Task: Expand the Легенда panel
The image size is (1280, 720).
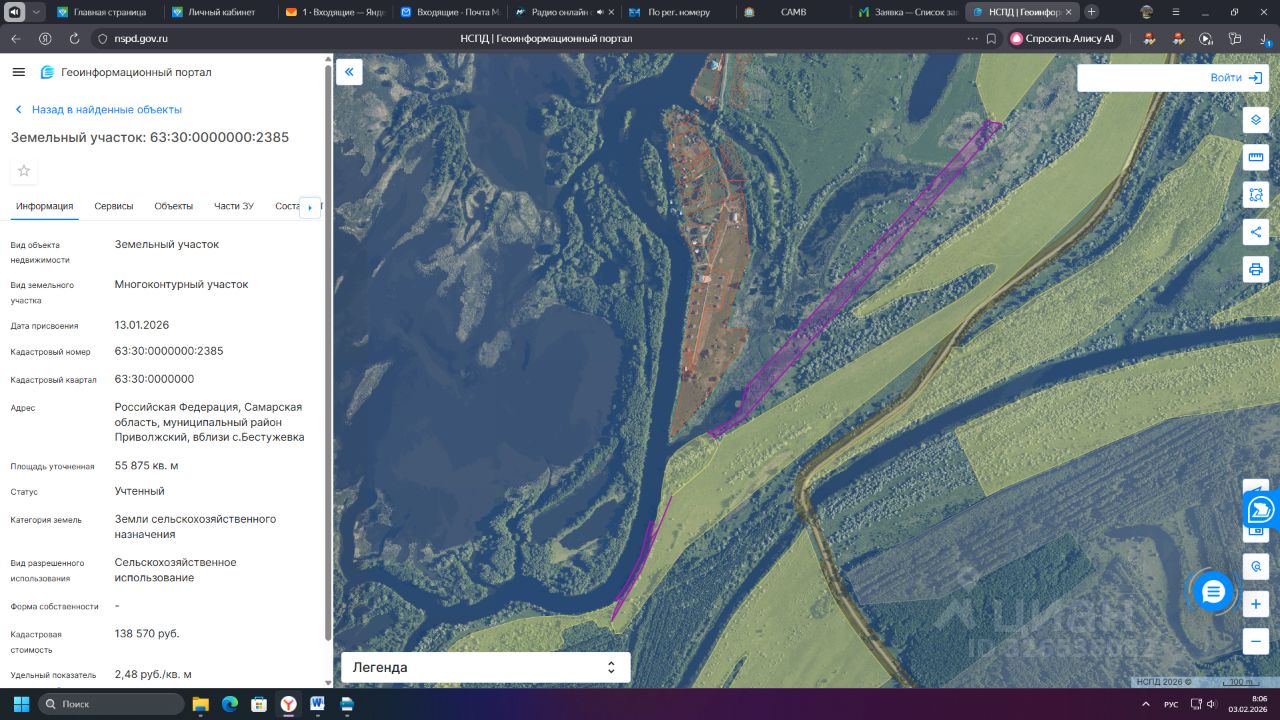Action: coord(486,667)
